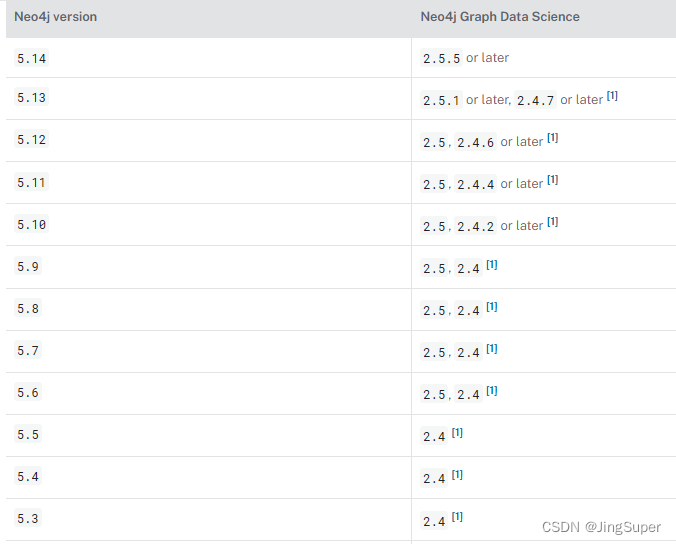The image size is (676, 544).
Task: Click 2.5 value in the 5.12 row
Action: [434, 142]
